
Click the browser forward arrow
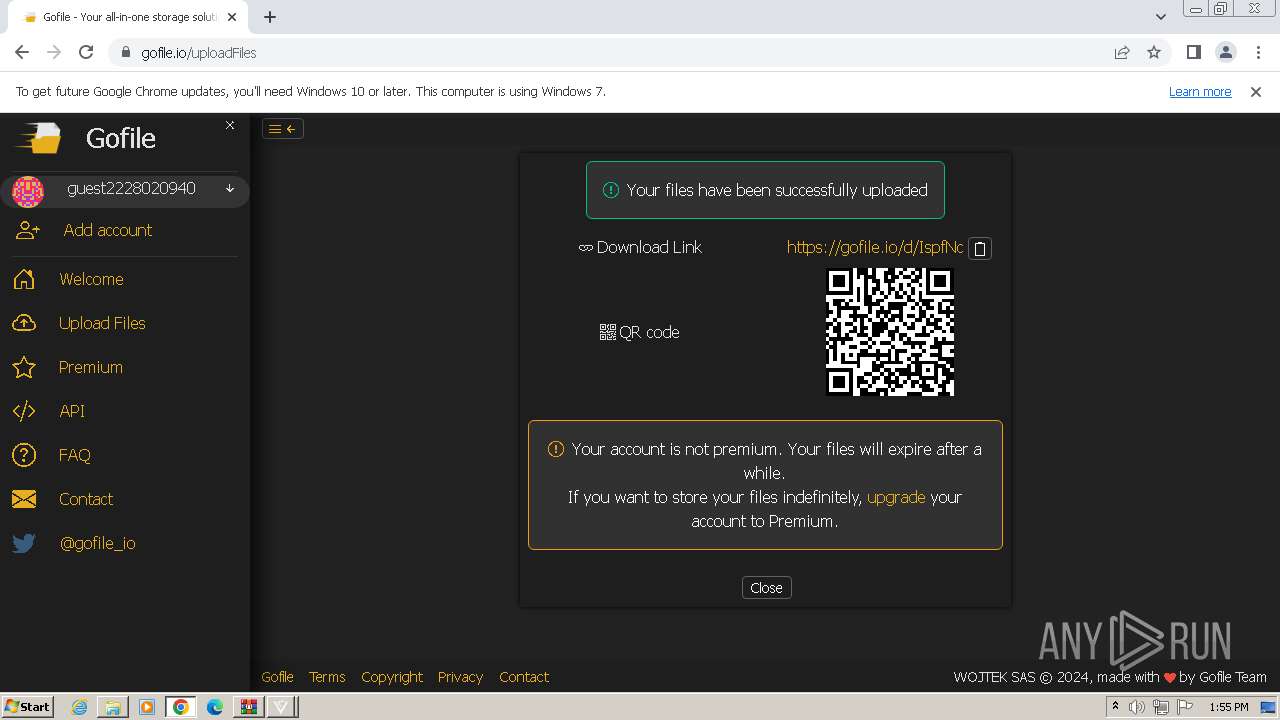point(54,52)
